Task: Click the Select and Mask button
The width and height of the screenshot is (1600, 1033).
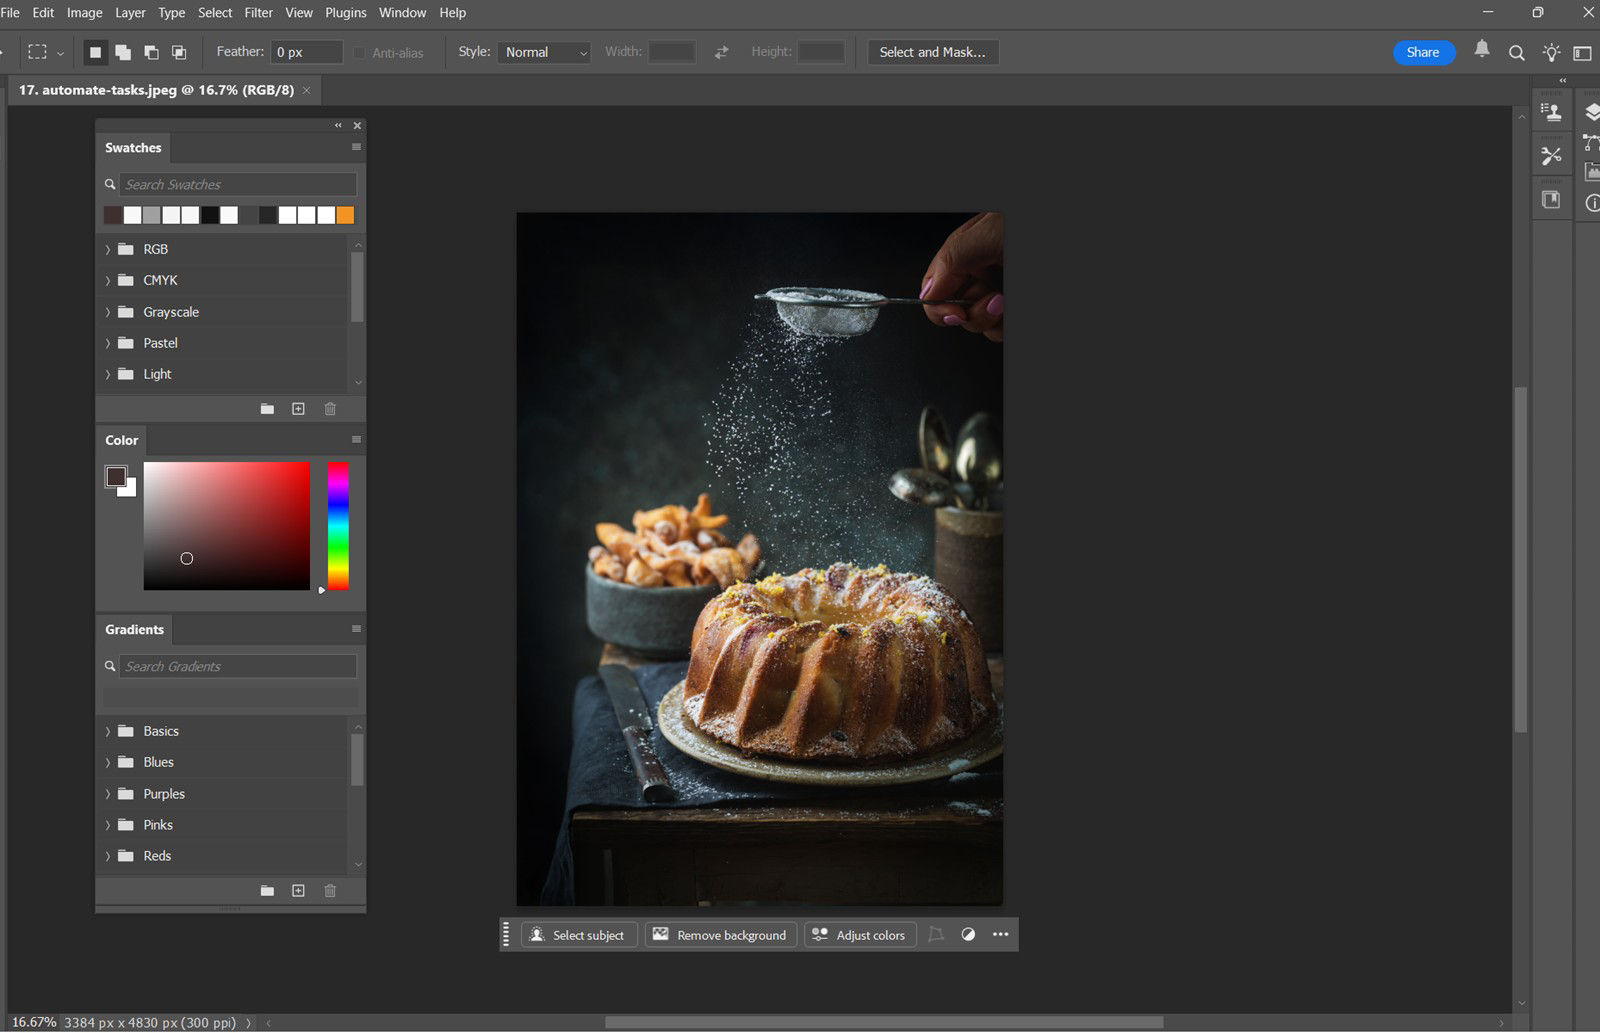Action: [x=932, y=52]
